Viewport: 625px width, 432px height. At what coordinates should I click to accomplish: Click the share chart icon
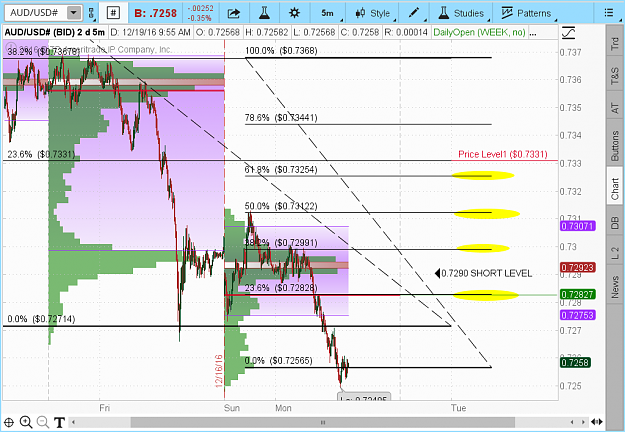pos(234,13)
